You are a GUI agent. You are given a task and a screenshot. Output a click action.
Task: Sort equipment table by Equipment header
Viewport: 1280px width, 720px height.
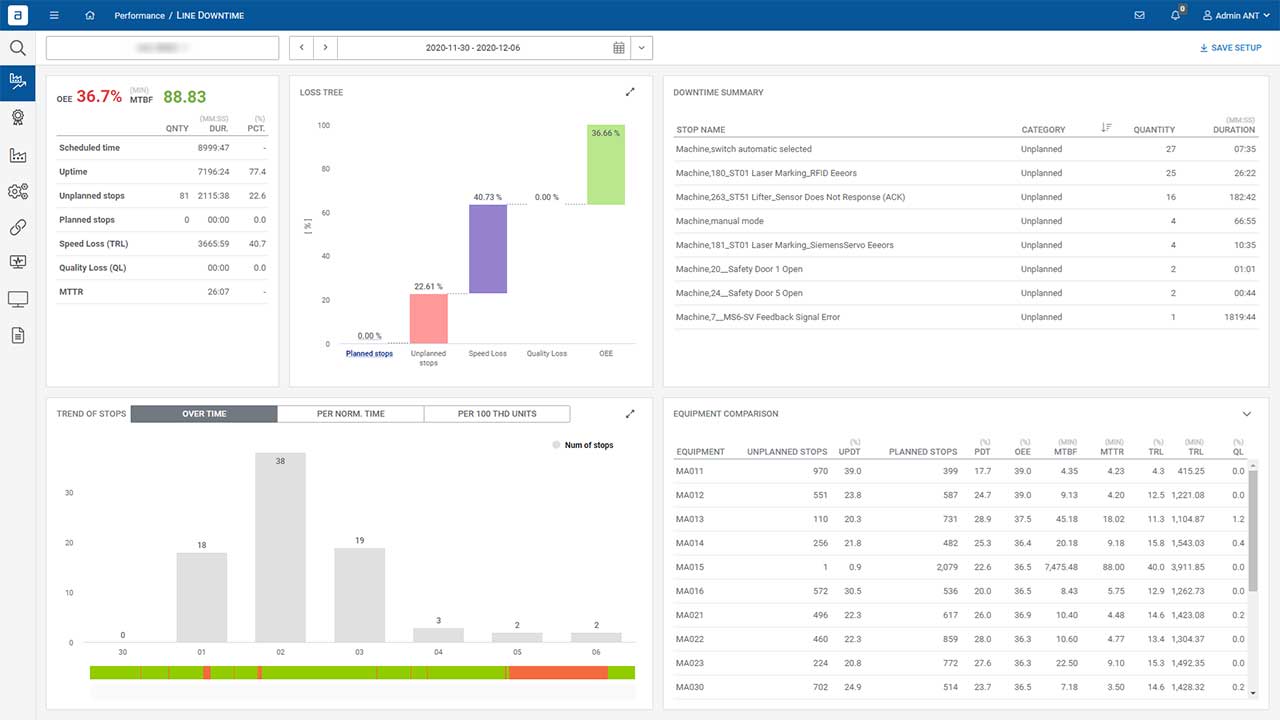coord(700,452)
